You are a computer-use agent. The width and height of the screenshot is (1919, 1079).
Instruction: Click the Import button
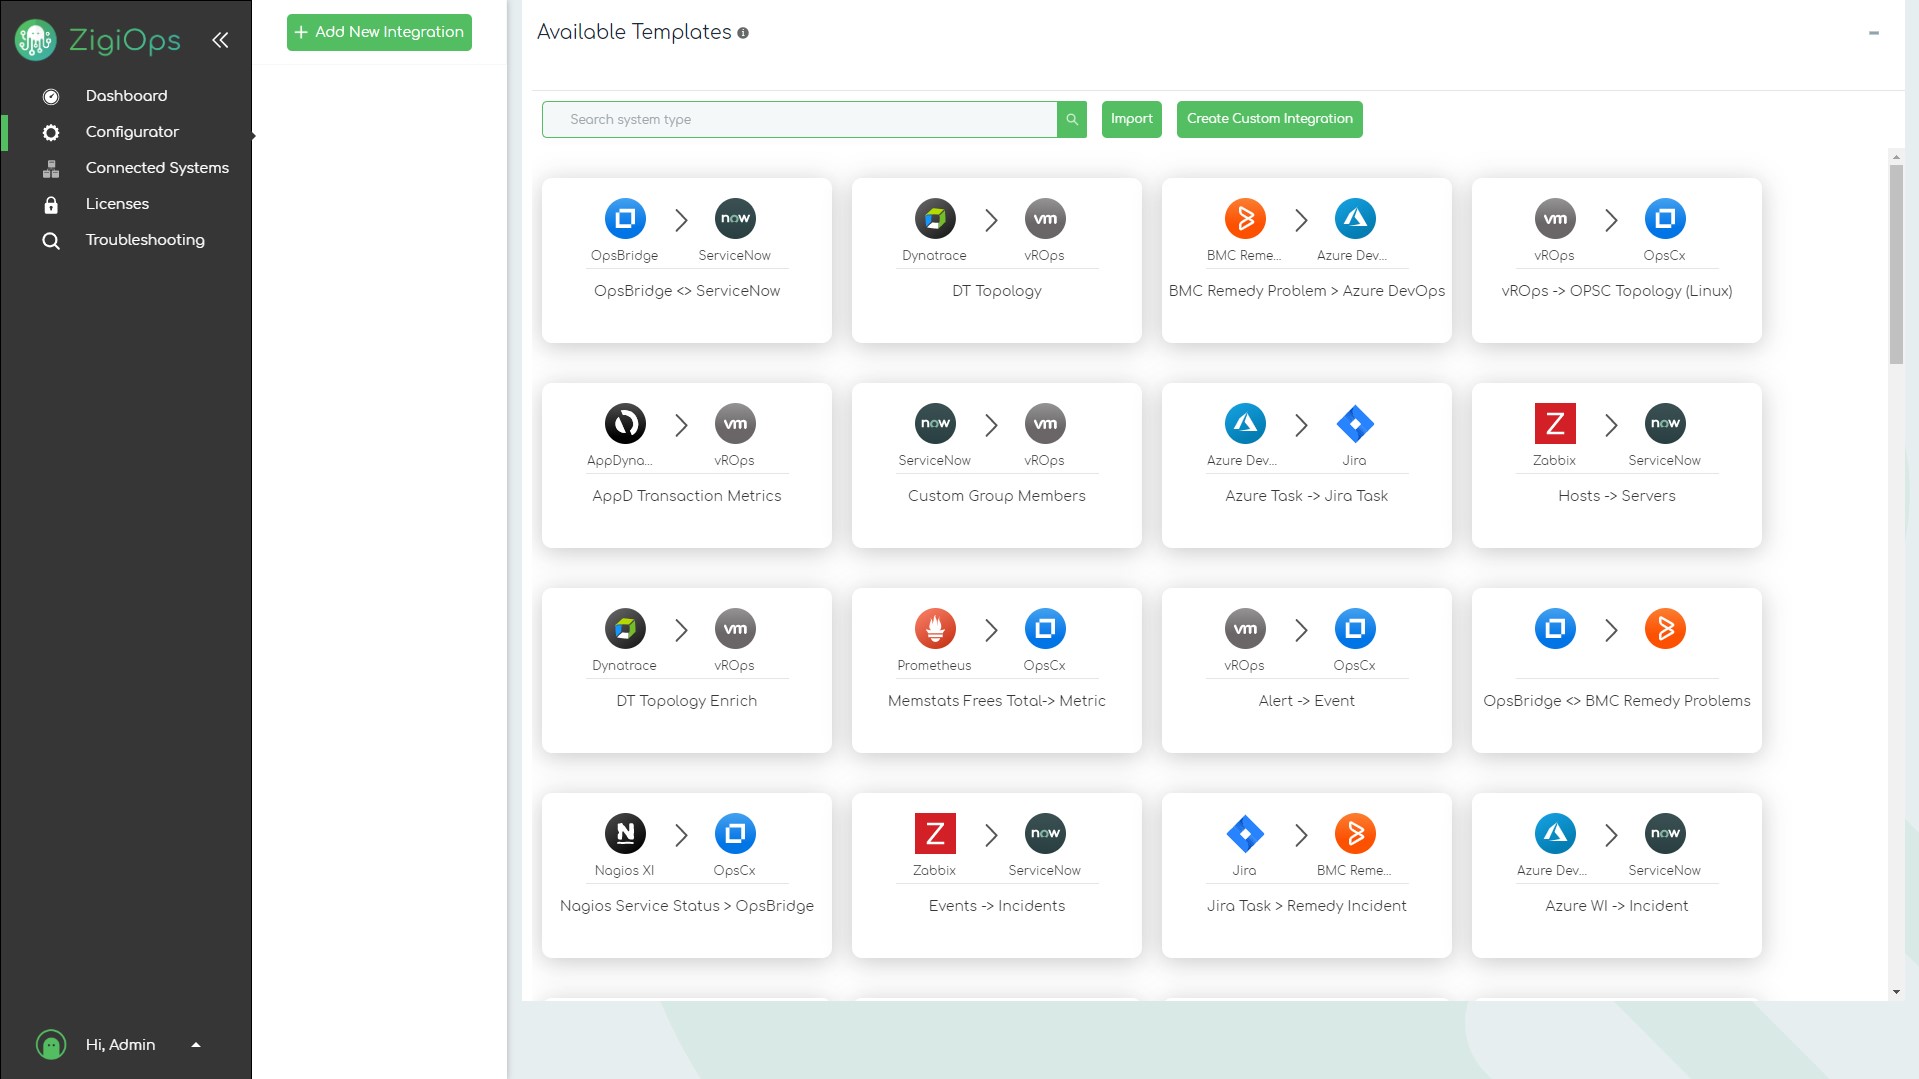[x=1131, y=119]
